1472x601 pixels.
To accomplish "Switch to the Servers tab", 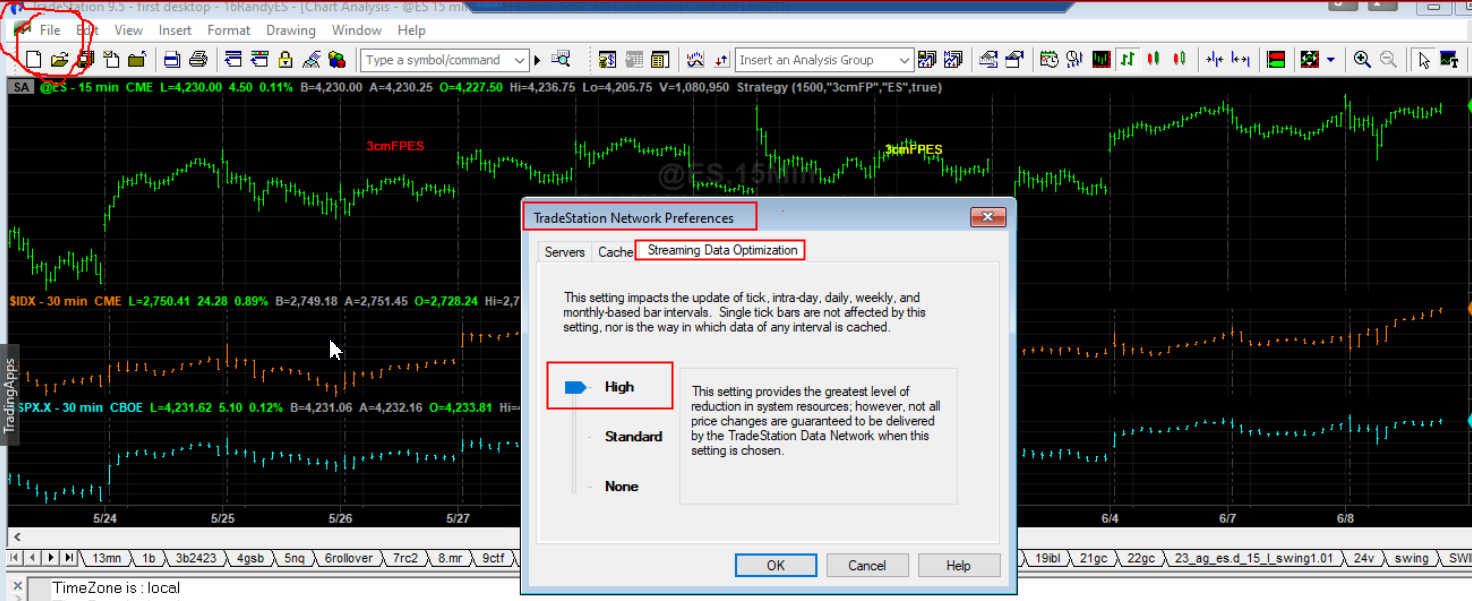I will (x=564, y=252).
